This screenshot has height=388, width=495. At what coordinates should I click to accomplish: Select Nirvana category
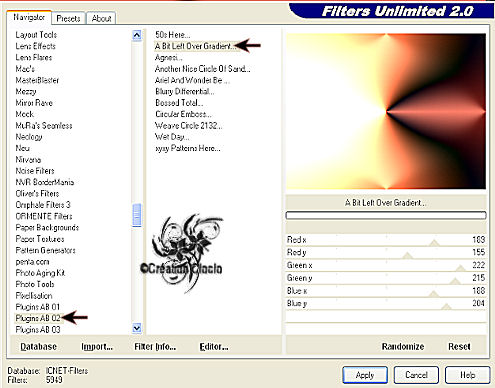pyautogui.click(x=28, y=159)
